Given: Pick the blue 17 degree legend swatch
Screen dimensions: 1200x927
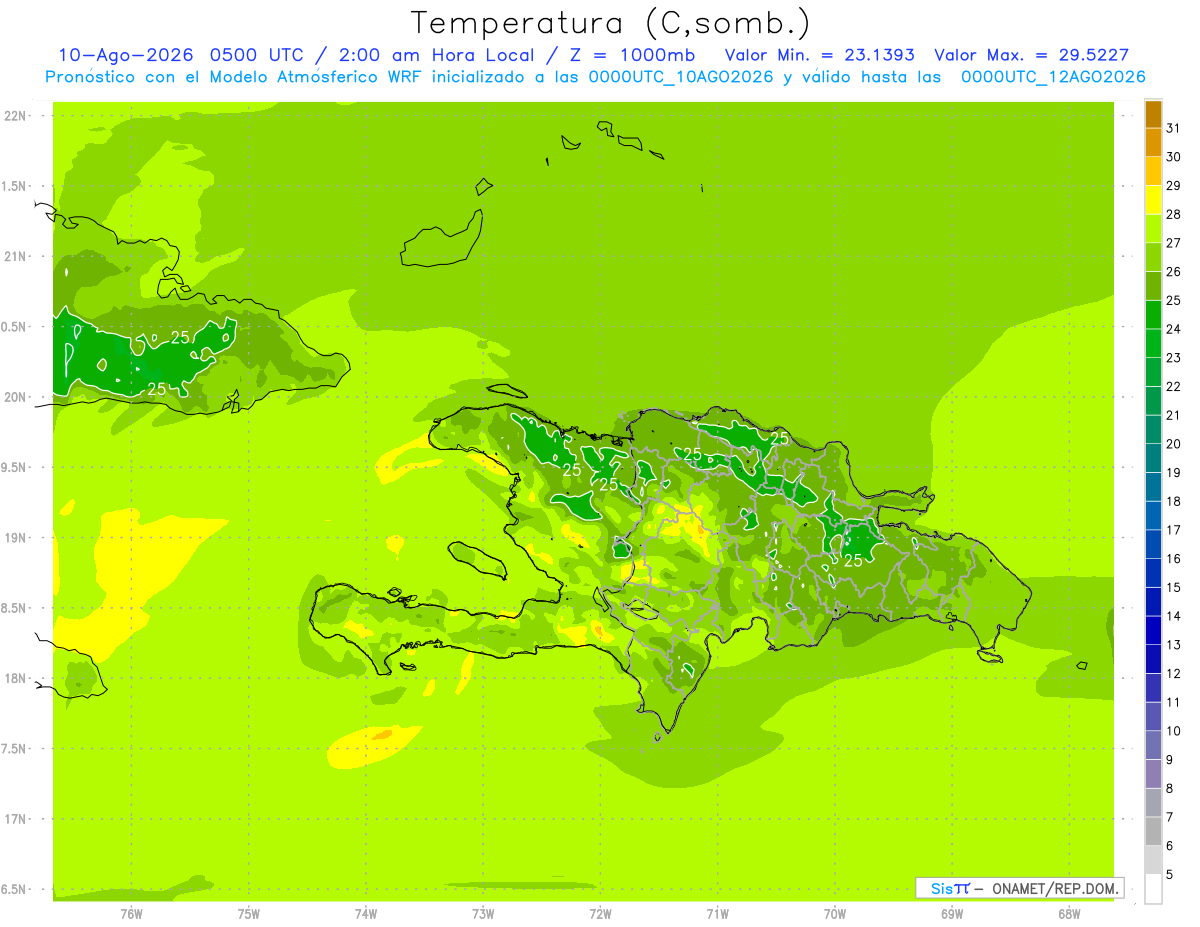Looking at the screenshot, I should (1153, 516).
